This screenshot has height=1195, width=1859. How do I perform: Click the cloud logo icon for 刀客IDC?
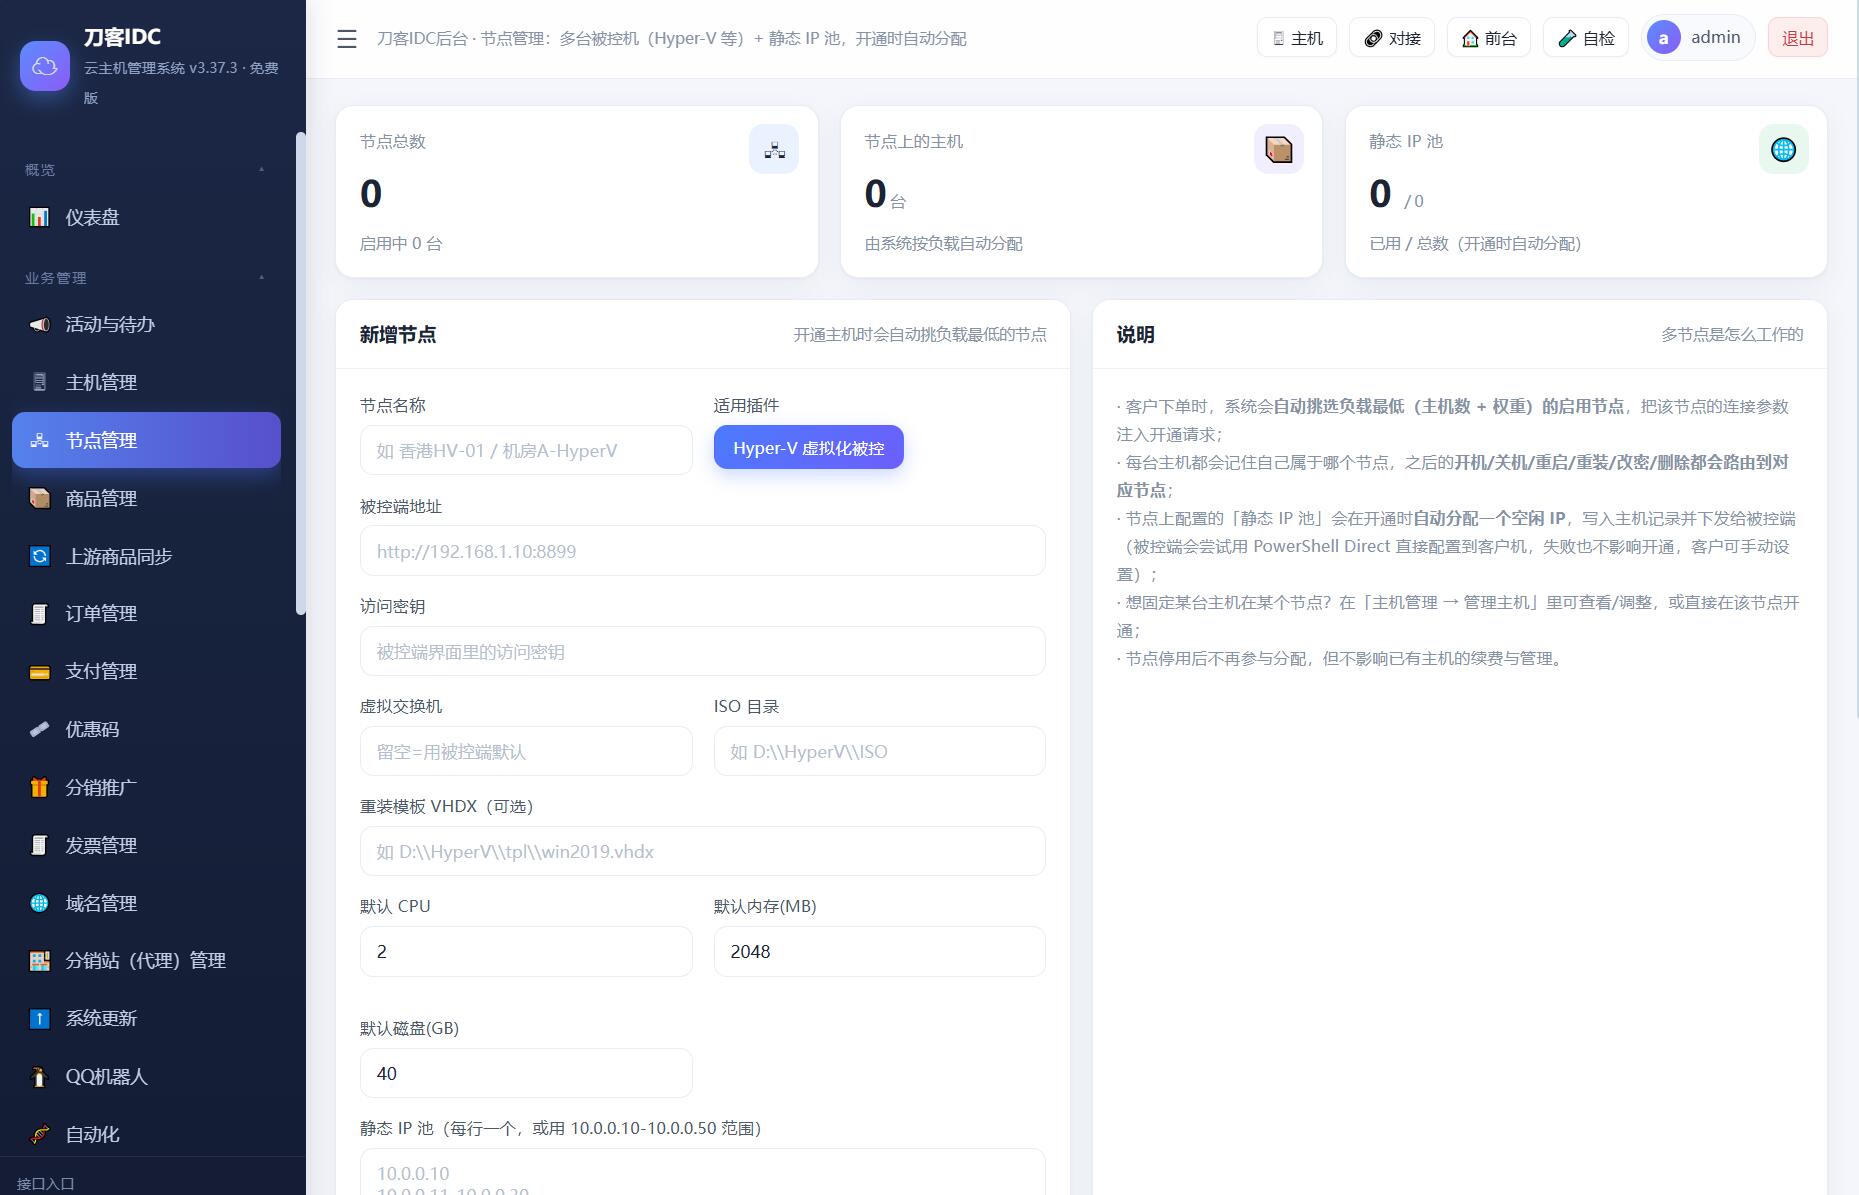(45, 66)
